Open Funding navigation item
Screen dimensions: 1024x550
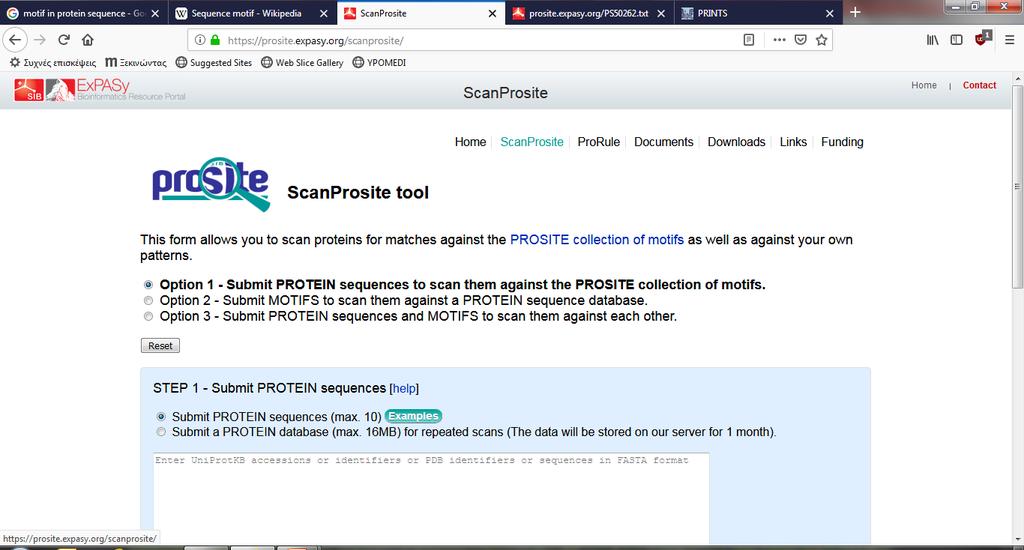point(842,142)
